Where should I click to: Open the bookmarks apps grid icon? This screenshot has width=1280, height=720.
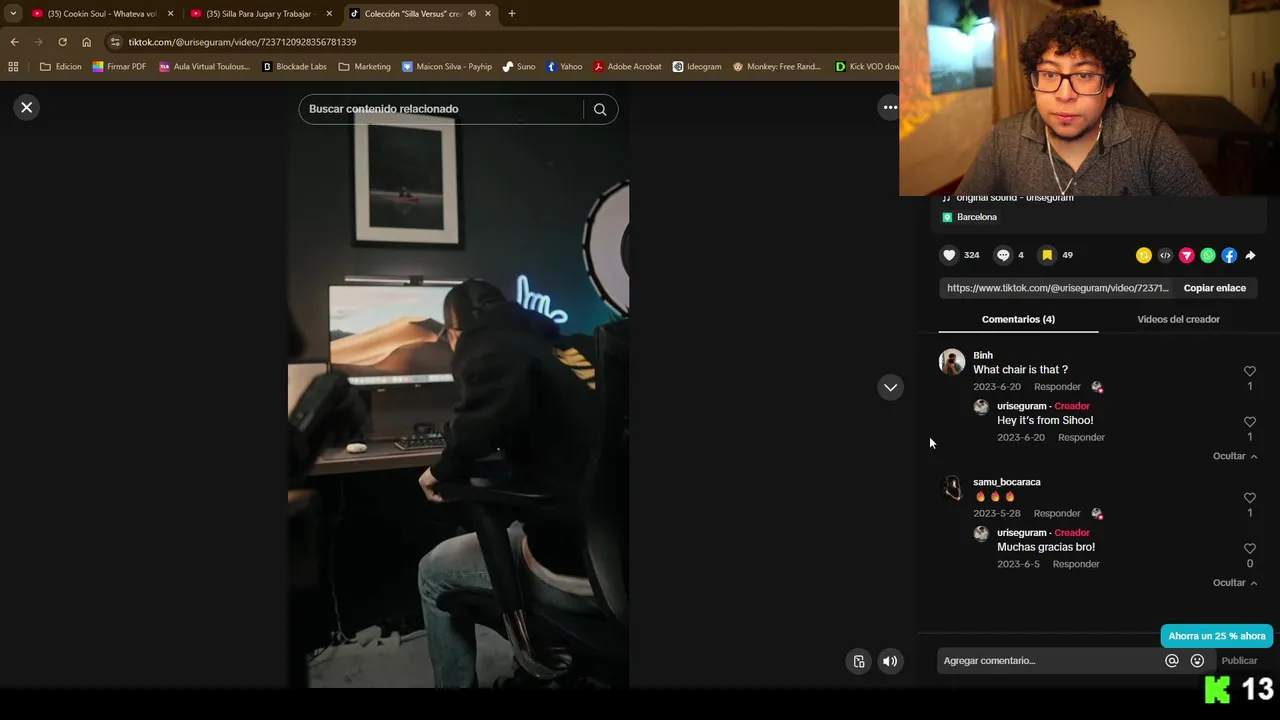click(x=13, y=67)
